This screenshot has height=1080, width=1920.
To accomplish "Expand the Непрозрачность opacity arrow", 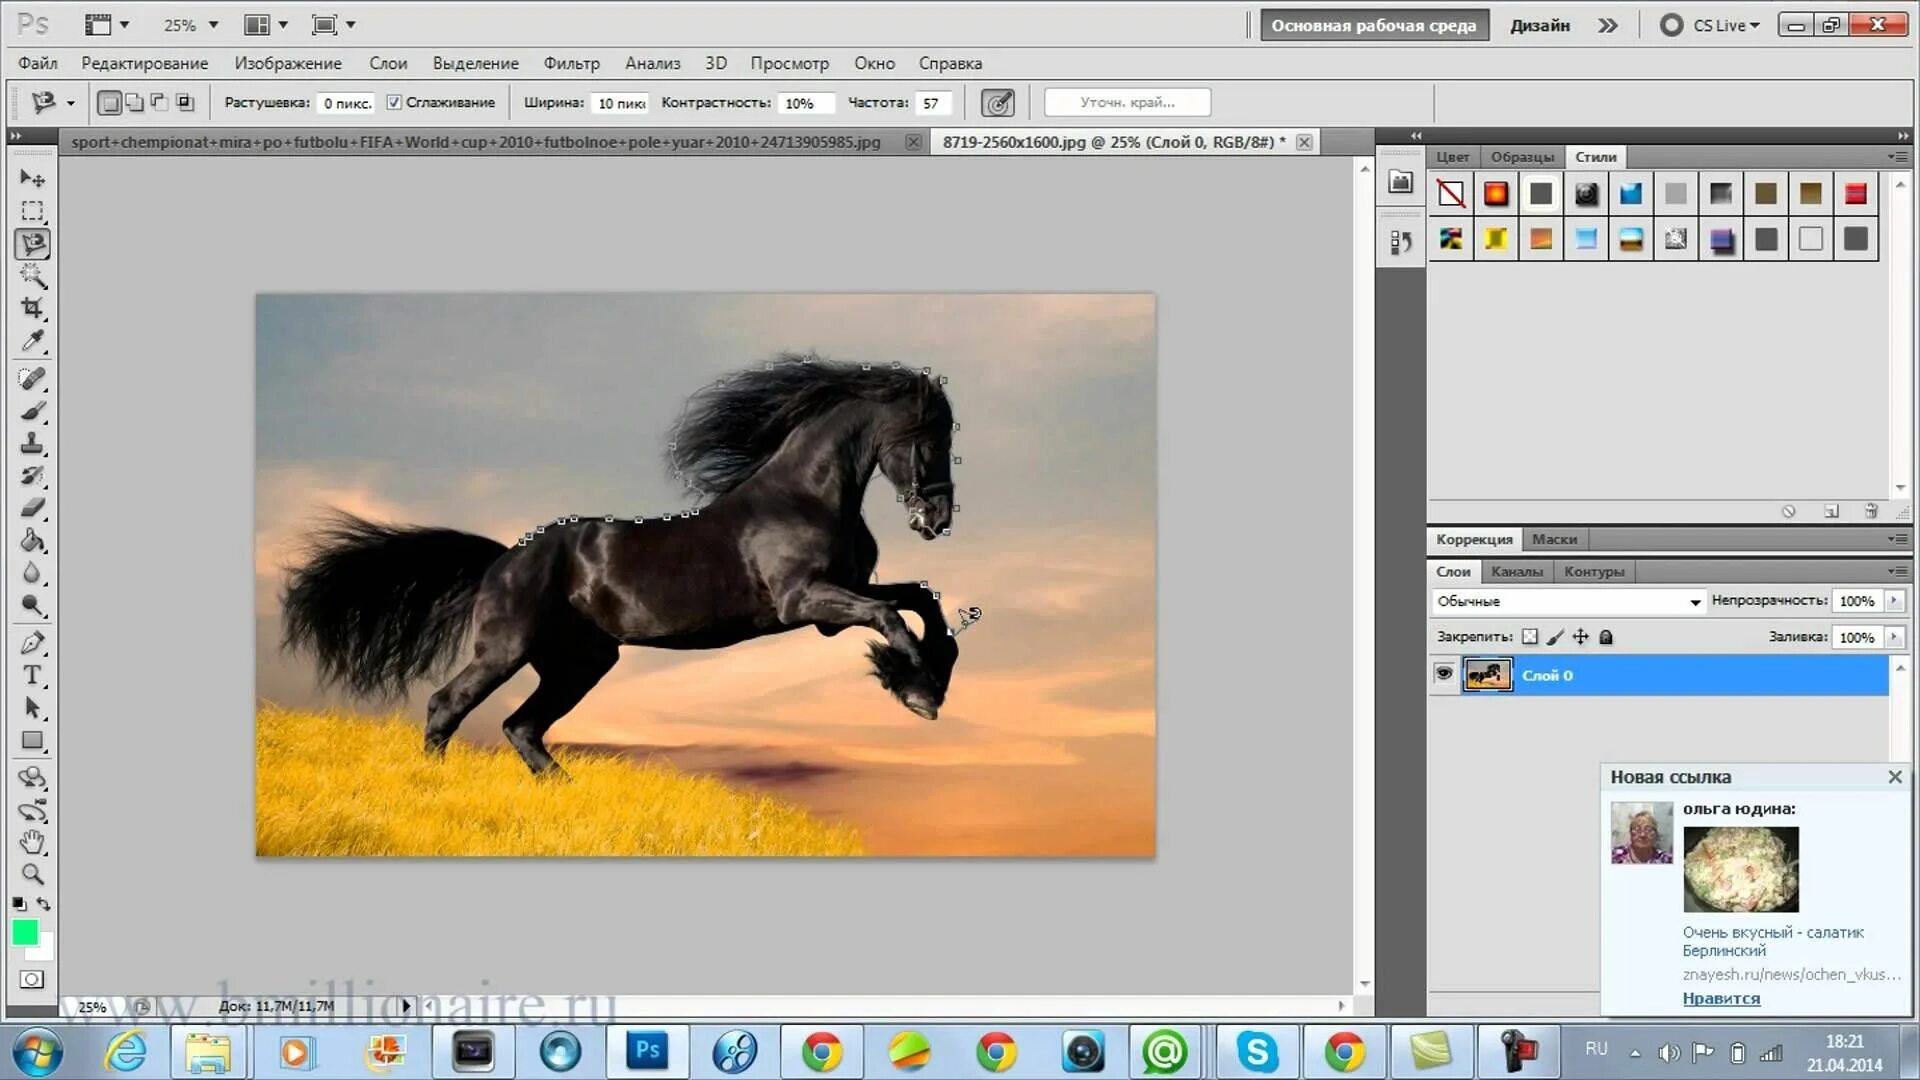I will coord(1894,600).
